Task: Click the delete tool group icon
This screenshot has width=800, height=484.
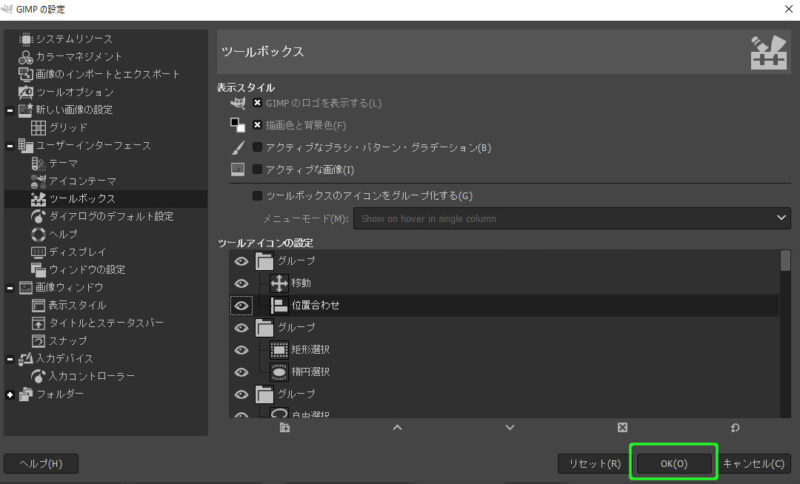Action: tap(622, 427)
